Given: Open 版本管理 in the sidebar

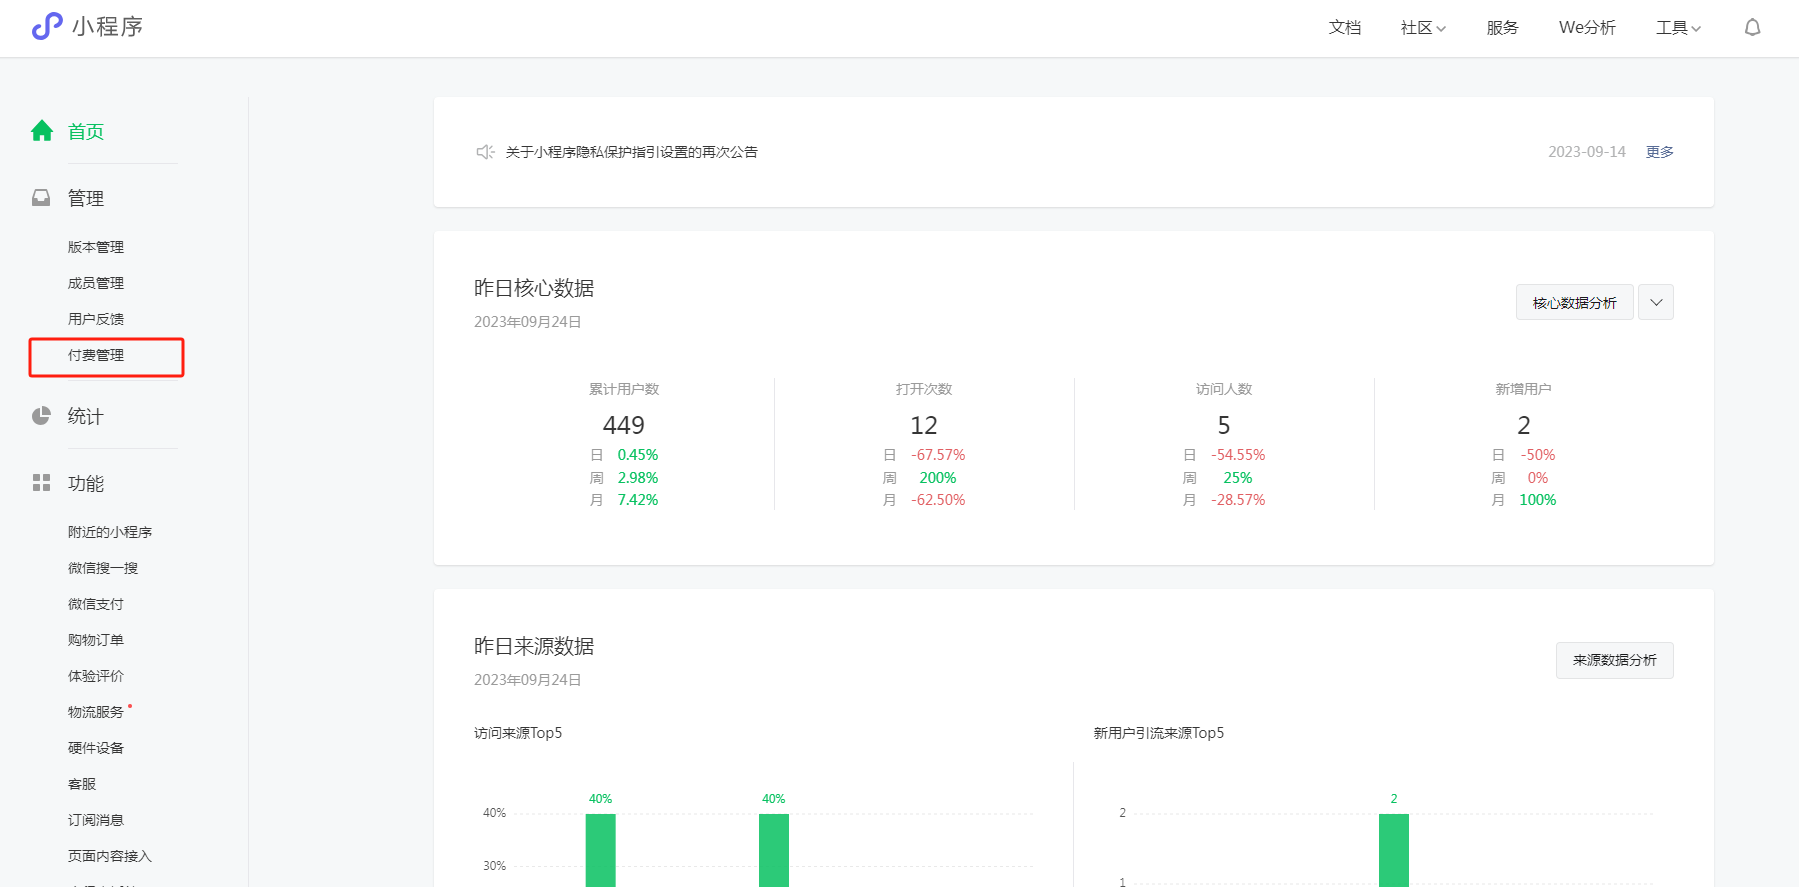Looking at the screenshot, I should pos(96,247).
